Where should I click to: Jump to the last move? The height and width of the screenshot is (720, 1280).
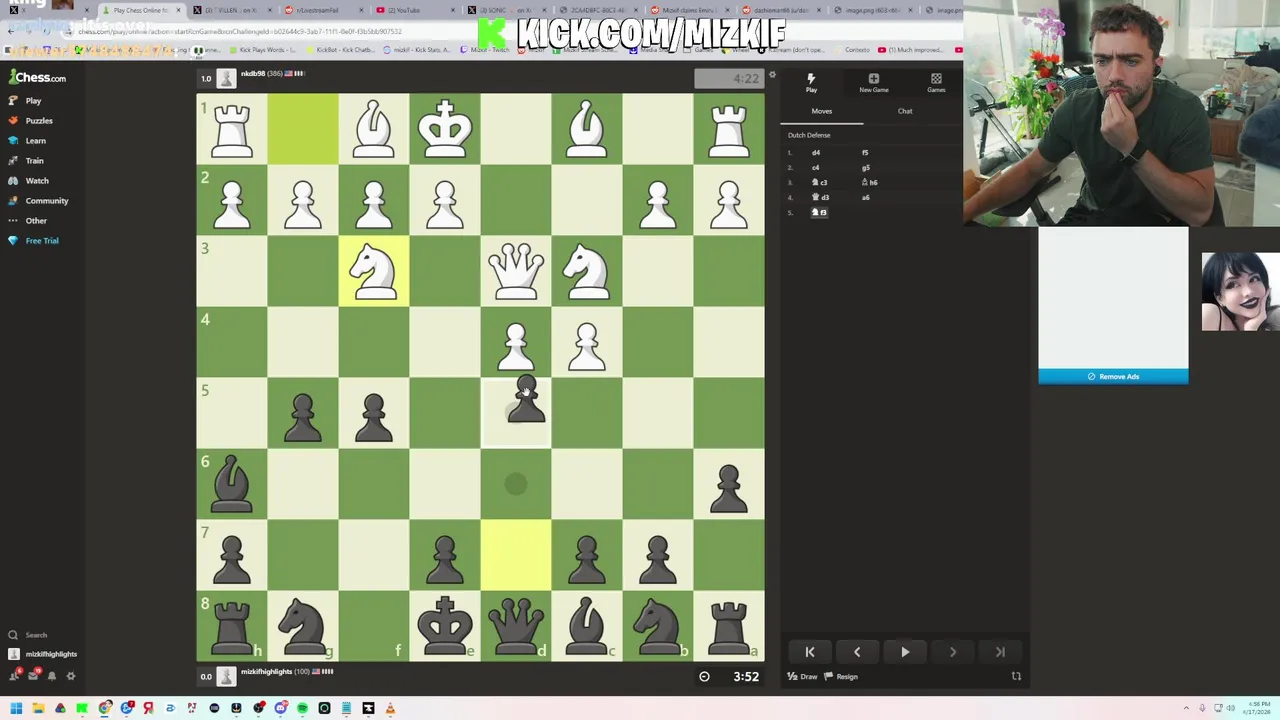pos(1000,652)
